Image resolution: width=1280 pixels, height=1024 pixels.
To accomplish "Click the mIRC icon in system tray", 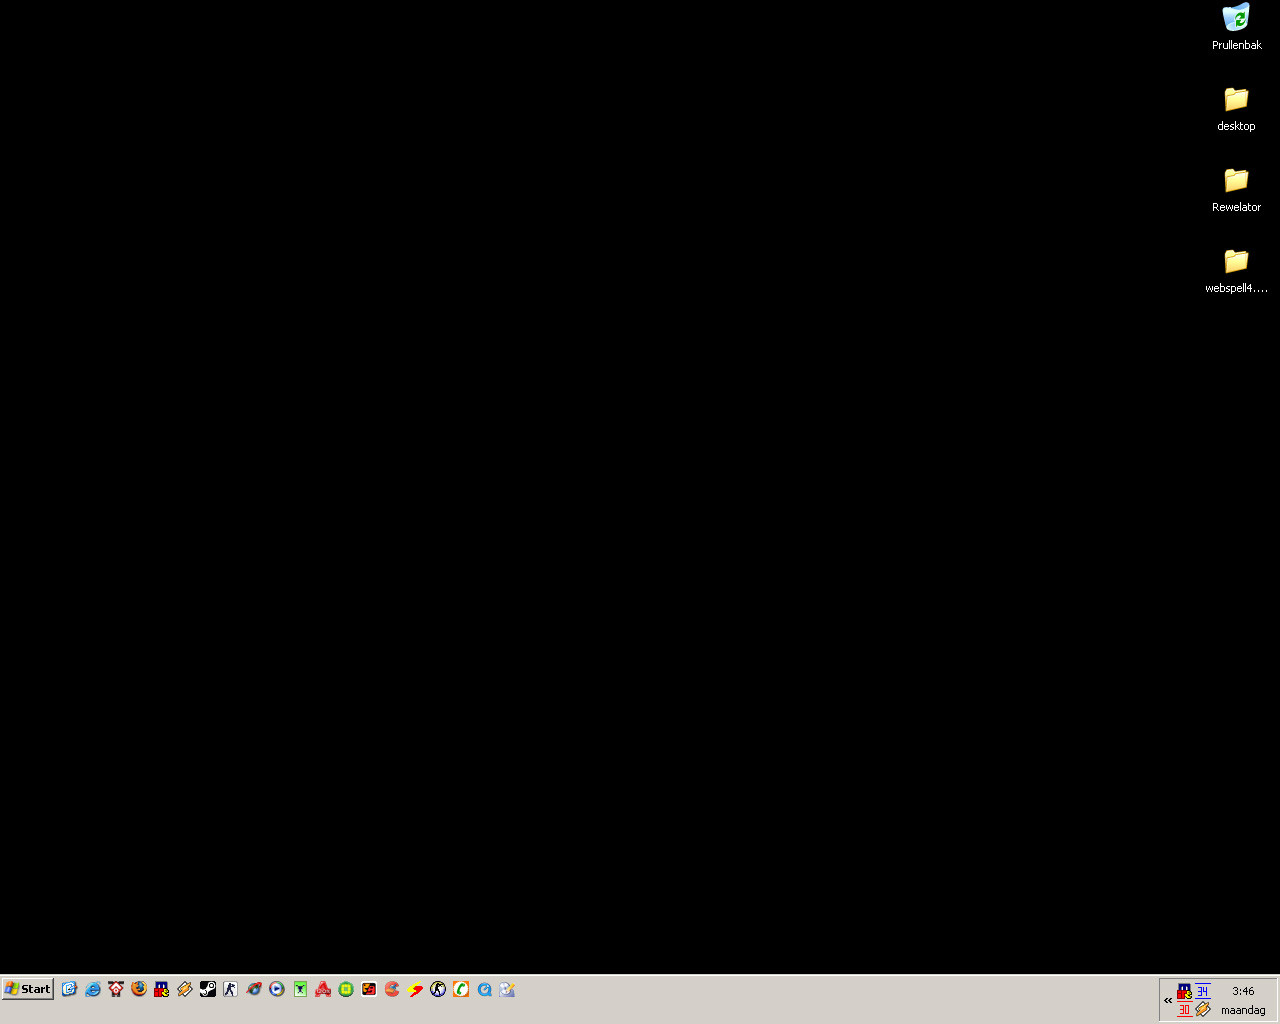I will (x=1185, y=991).
